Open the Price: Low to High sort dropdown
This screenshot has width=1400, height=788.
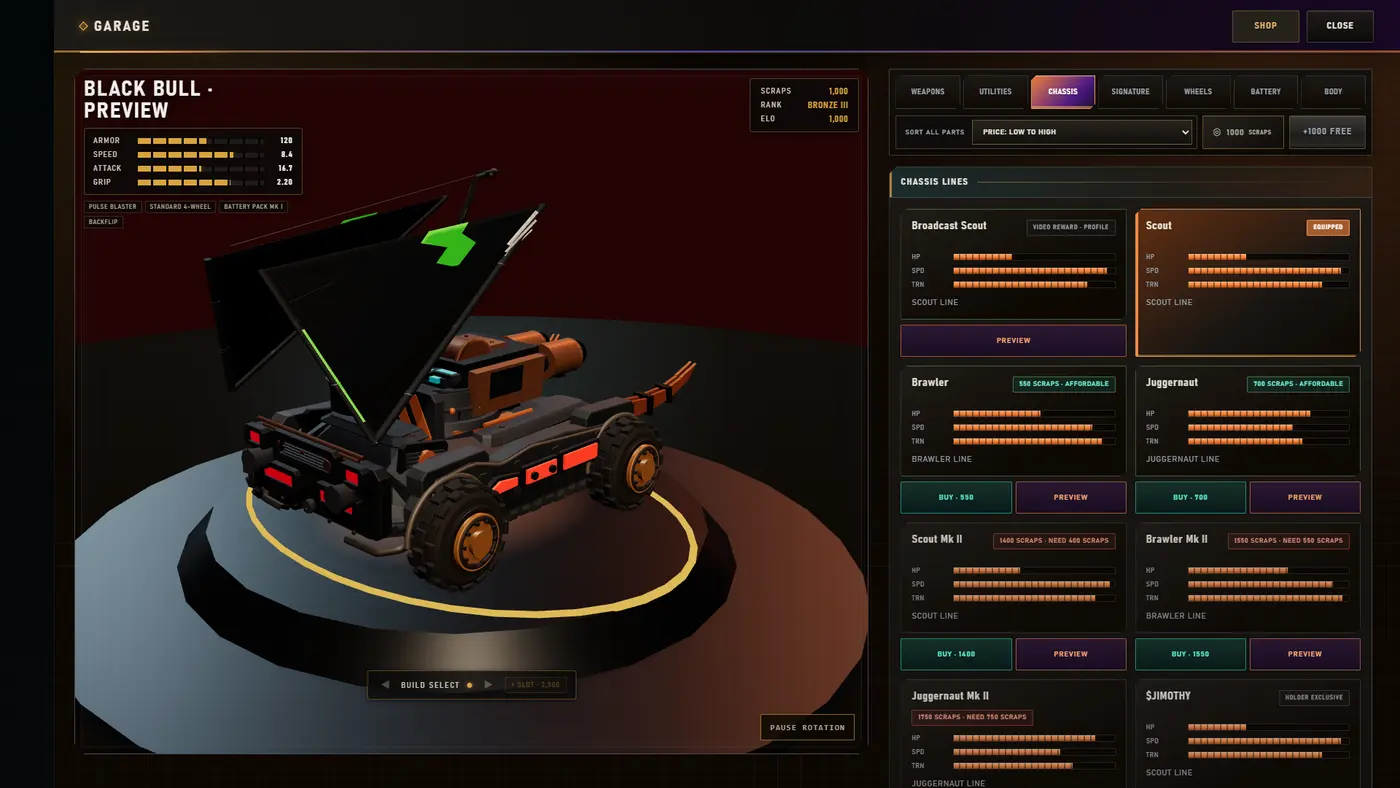(1083, 132)
